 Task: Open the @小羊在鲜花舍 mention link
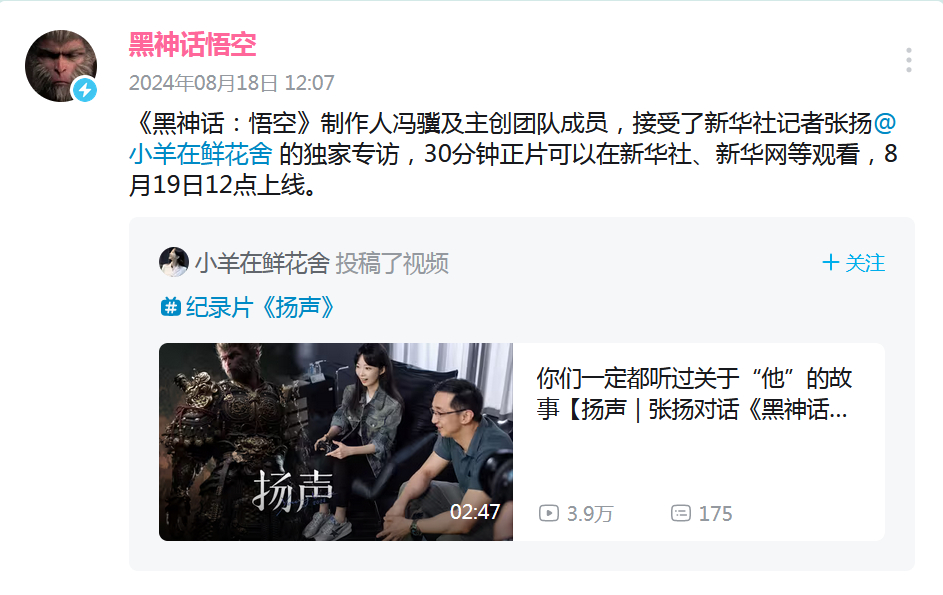pos(512,138)
